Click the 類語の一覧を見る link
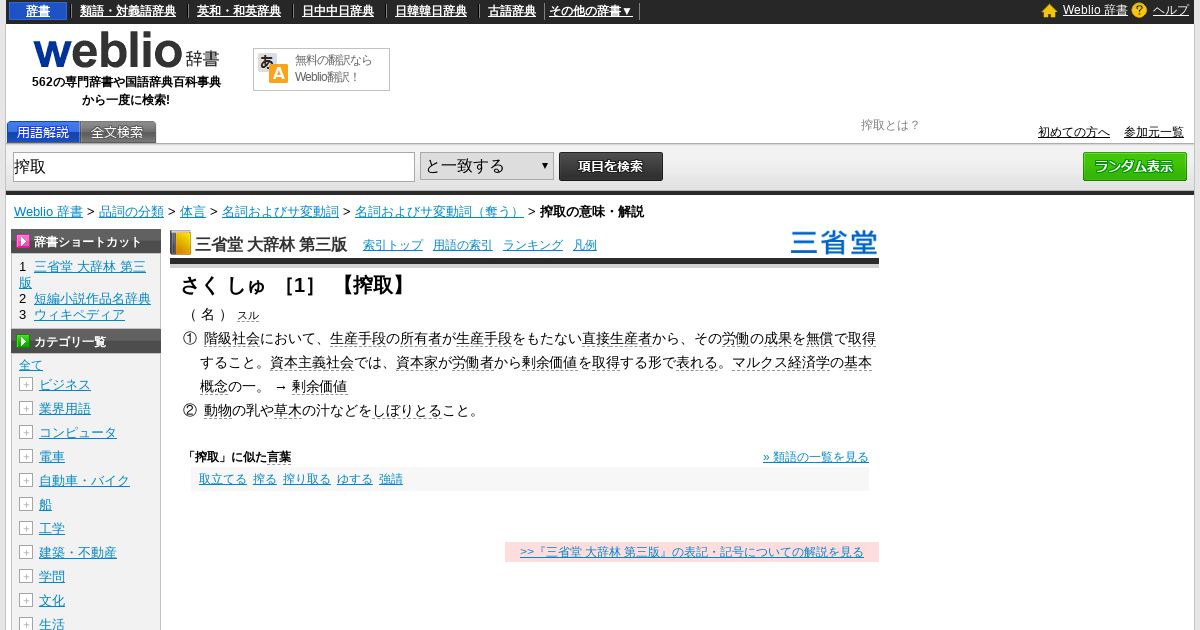The height and width of the screenshot is (630, 1200). coord(816,457)
